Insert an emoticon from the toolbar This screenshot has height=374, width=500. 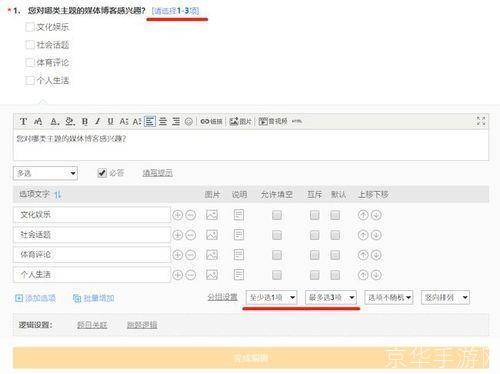pyautogui.click(x=189, y=121)
